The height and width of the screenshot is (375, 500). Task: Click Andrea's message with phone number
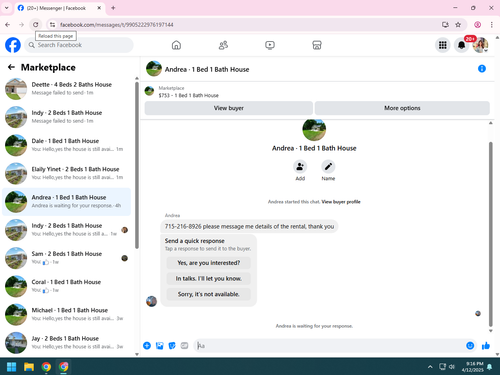point(249,226)
